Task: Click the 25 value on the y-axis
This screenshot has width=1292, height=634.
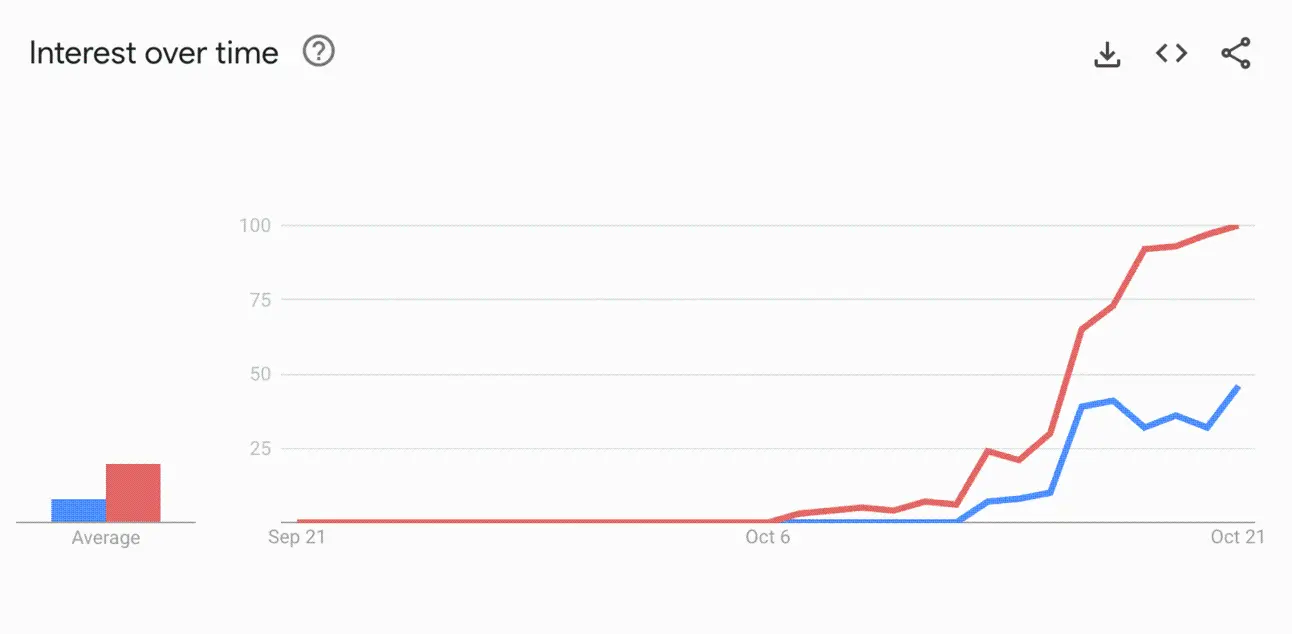Action: (259, 448)
